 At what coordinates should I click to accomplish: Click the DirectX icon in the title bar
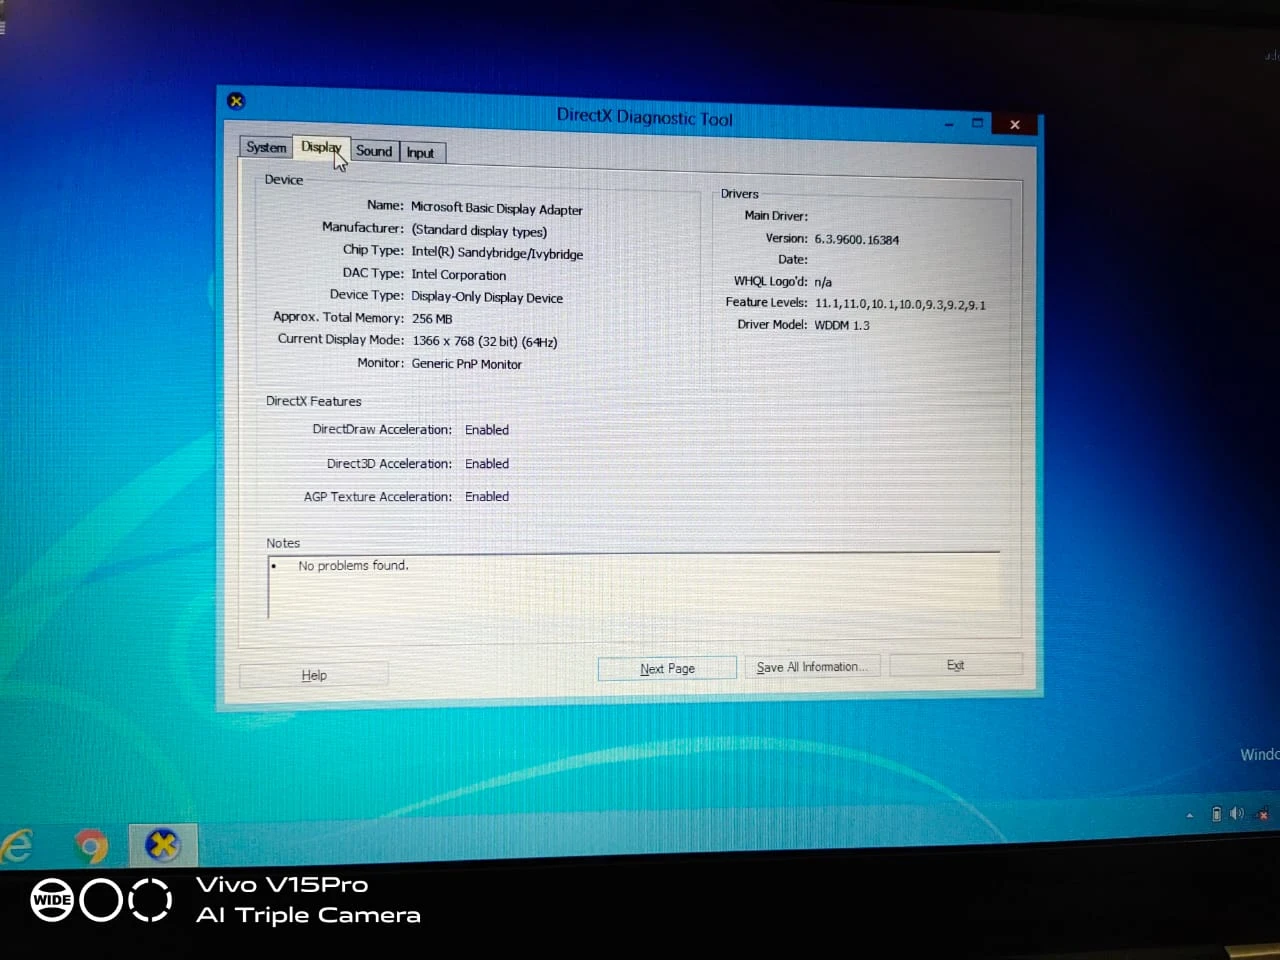236,101
